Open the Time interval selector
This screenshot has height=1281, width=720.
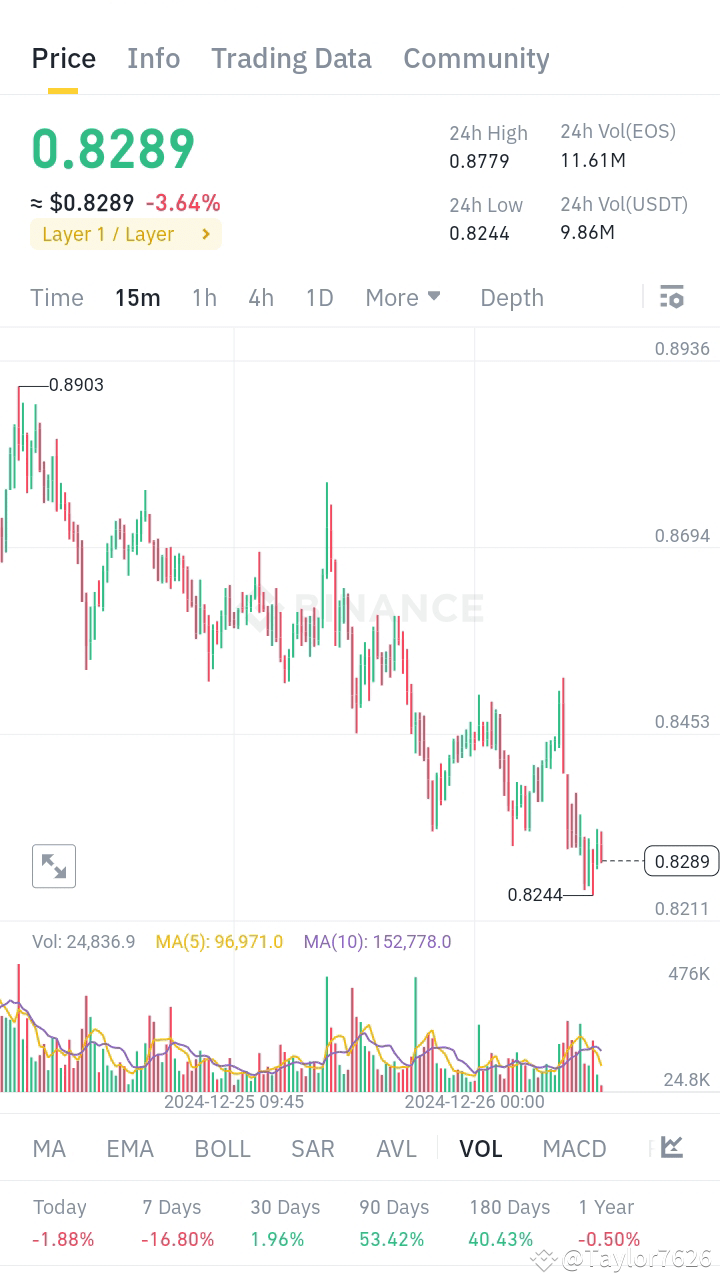coord(56,297)
